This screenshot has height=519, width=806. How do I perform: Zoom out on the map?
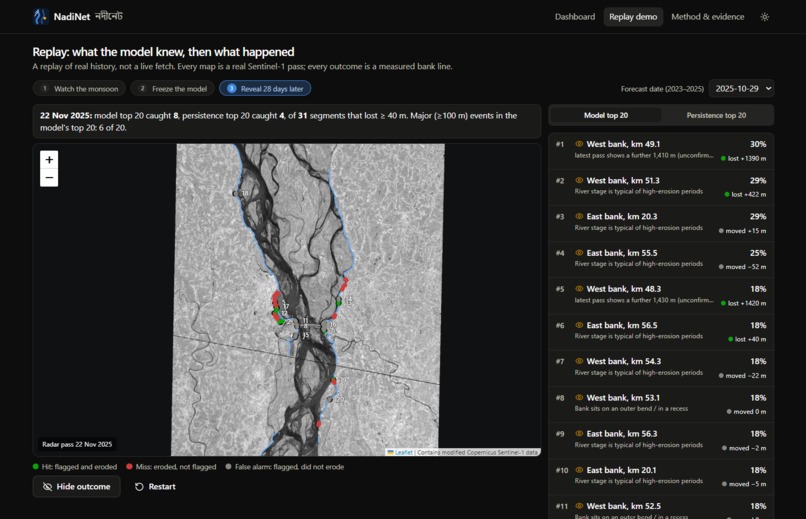pyautogui.click(x=49, y=178)
